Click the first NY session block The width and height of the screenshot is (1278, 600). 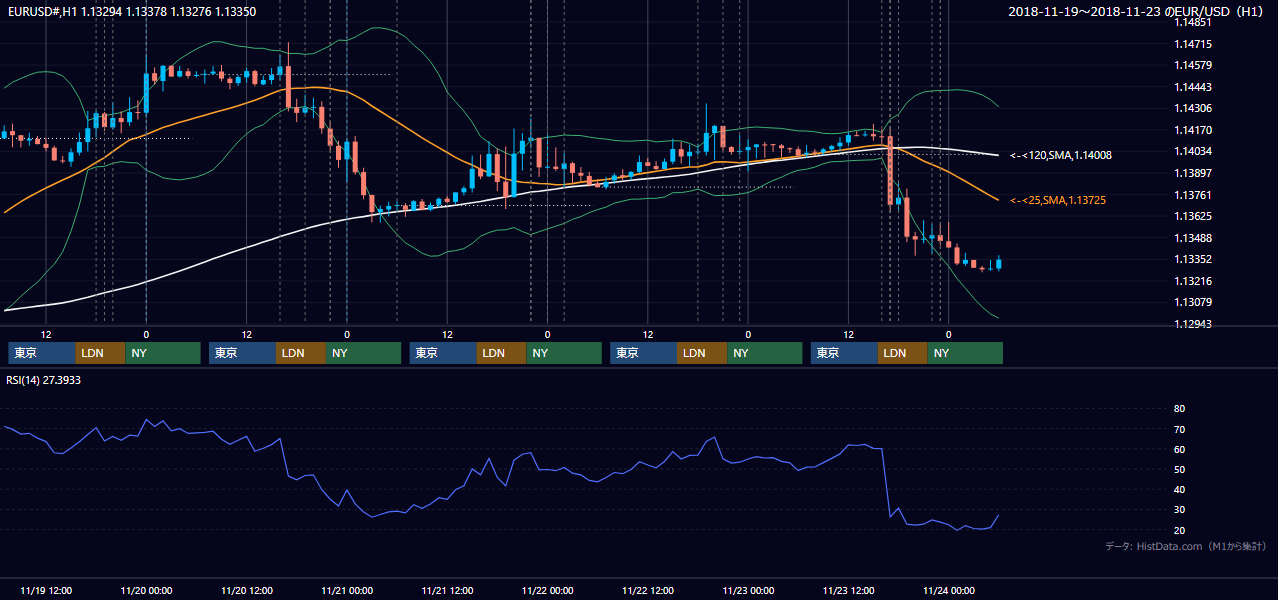(x=163, y=353)
